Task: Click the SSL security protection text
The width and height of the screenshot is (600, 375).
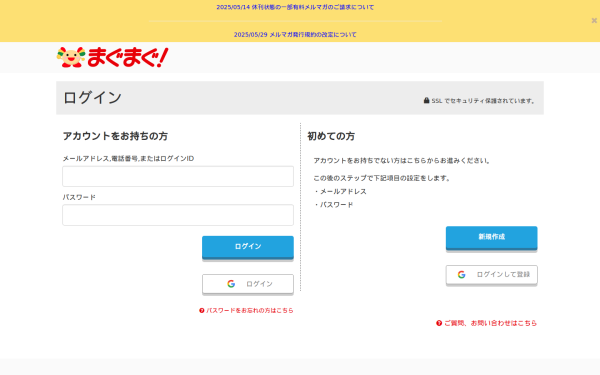Action: tap(483, 101)
